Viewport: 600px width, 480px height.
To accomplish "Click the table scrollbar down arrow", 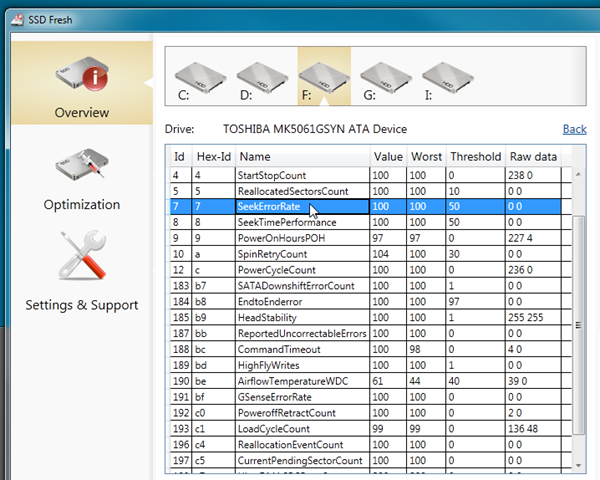I will coord(578,465).
